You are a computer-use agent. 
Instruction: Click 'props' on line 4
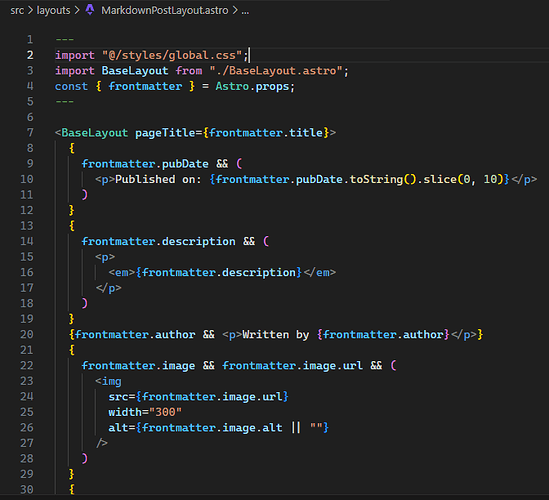click(272, 87)
